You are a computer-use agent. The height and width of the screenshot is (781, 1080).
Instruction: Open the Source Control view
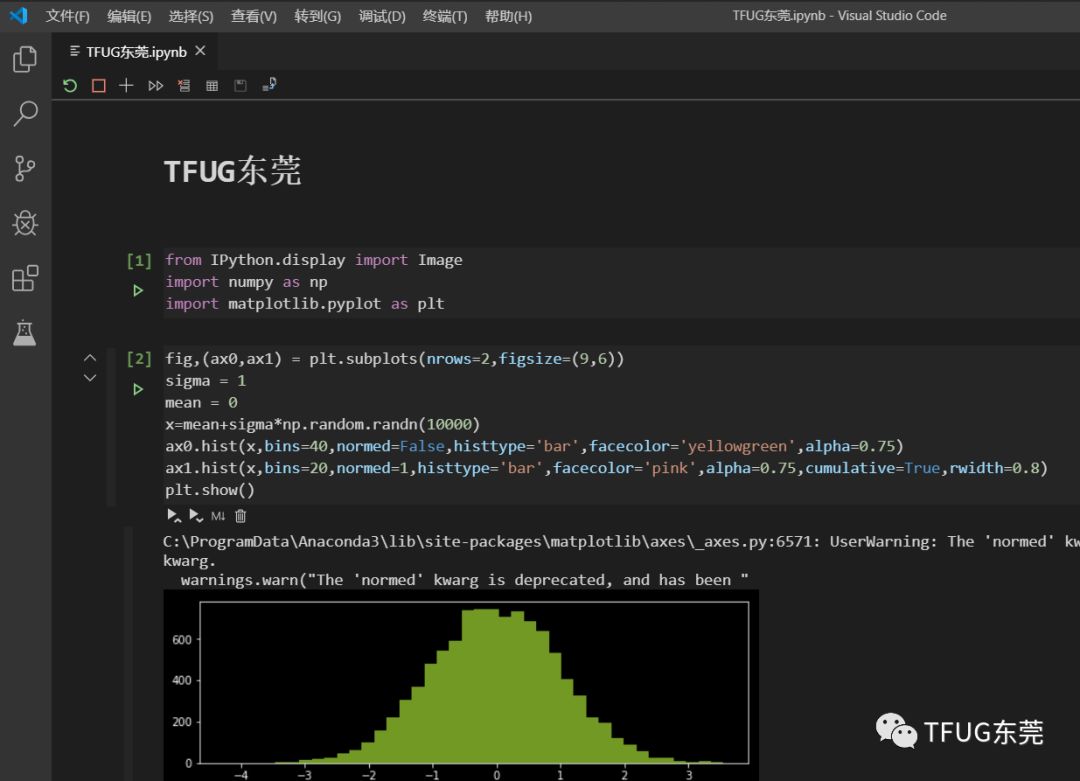pos(25,169)
